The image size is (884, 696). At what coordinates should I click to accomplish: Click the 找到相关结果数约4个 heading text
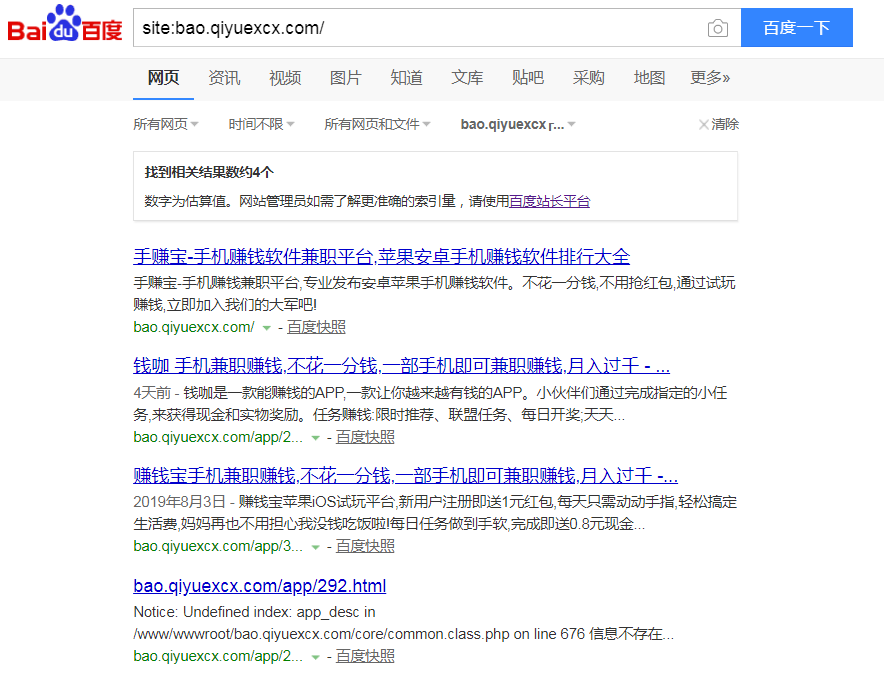coord(209,172)
